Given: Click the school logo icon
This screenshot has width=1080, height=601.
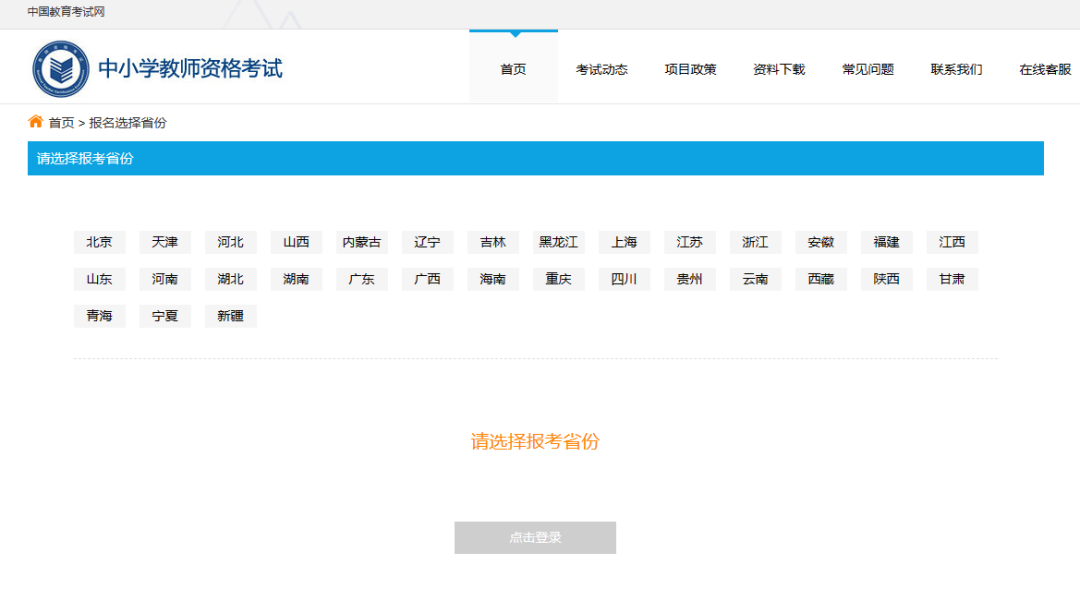Looking at the screenshot, I should (x=60, y=66).
